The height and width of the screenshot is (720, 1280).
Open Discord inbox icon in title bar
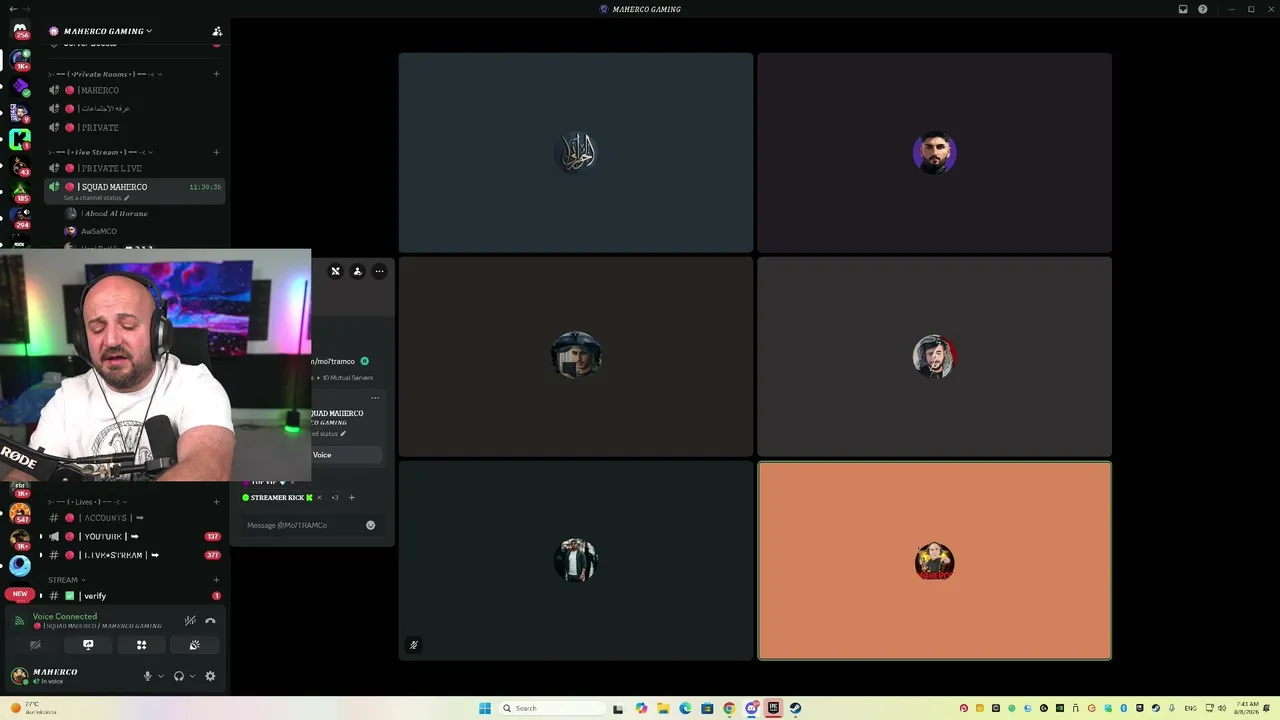tap(1183, 9)
